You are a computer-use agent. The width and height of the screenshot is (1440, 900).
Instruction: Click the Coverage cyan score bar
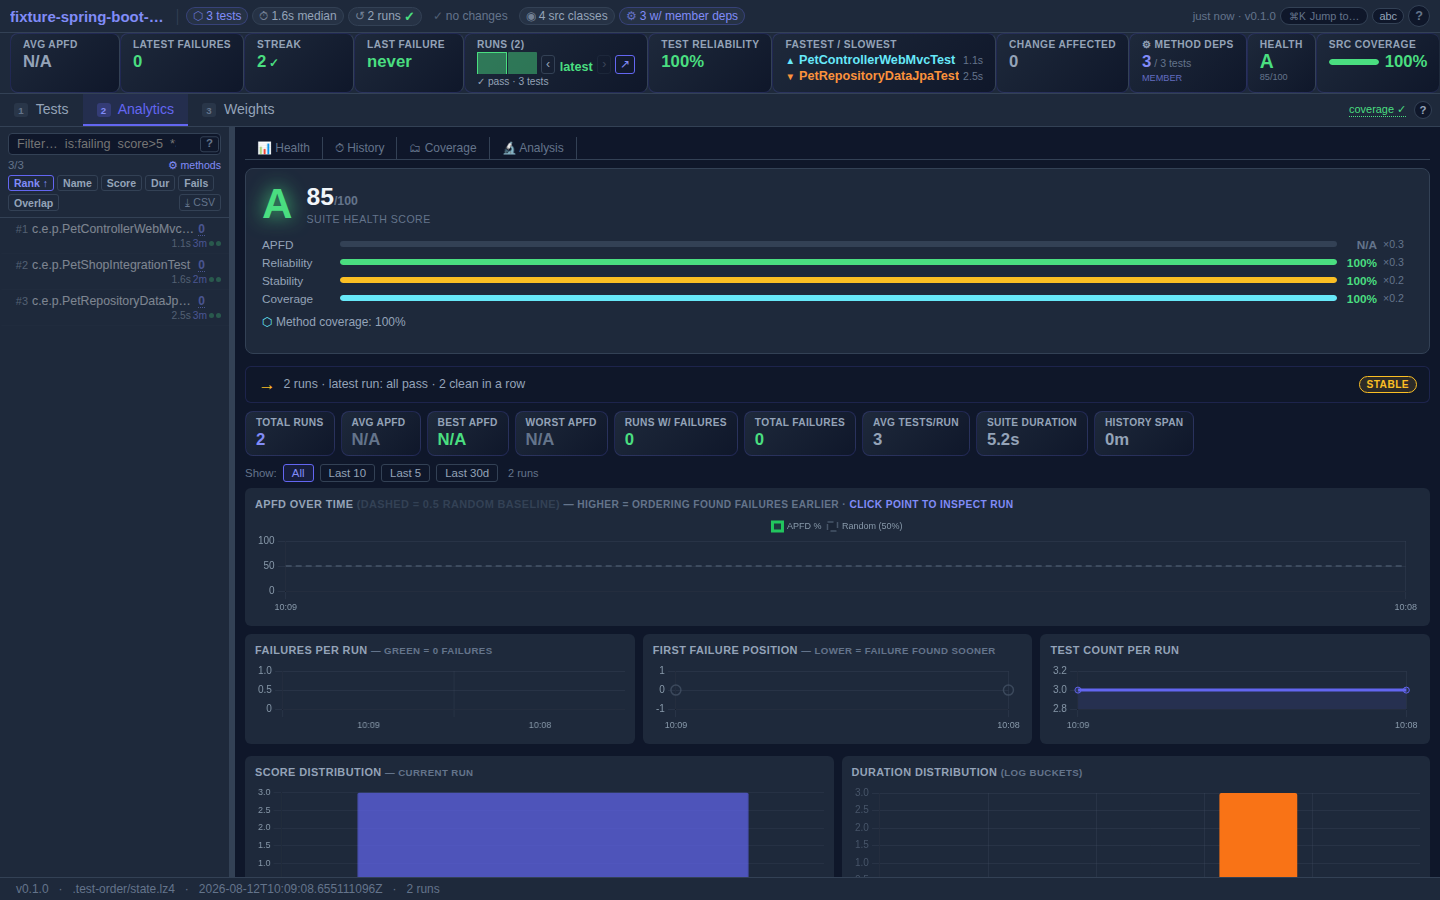click(x=838, y=299)
